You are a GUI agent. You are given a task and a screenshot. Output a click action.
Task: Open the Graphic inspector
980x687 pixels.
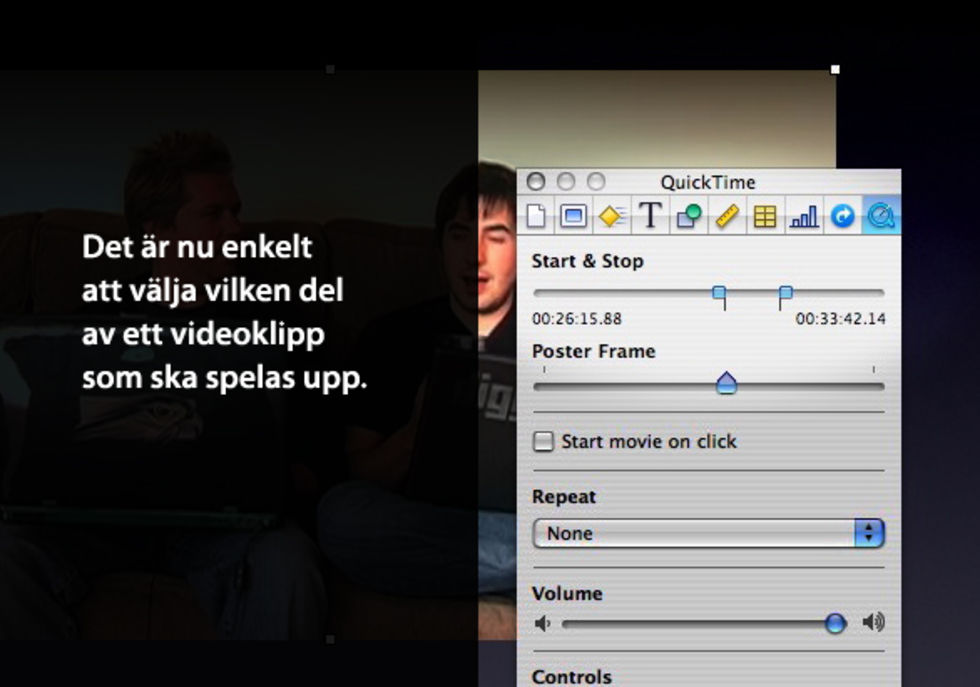[688, 216]
